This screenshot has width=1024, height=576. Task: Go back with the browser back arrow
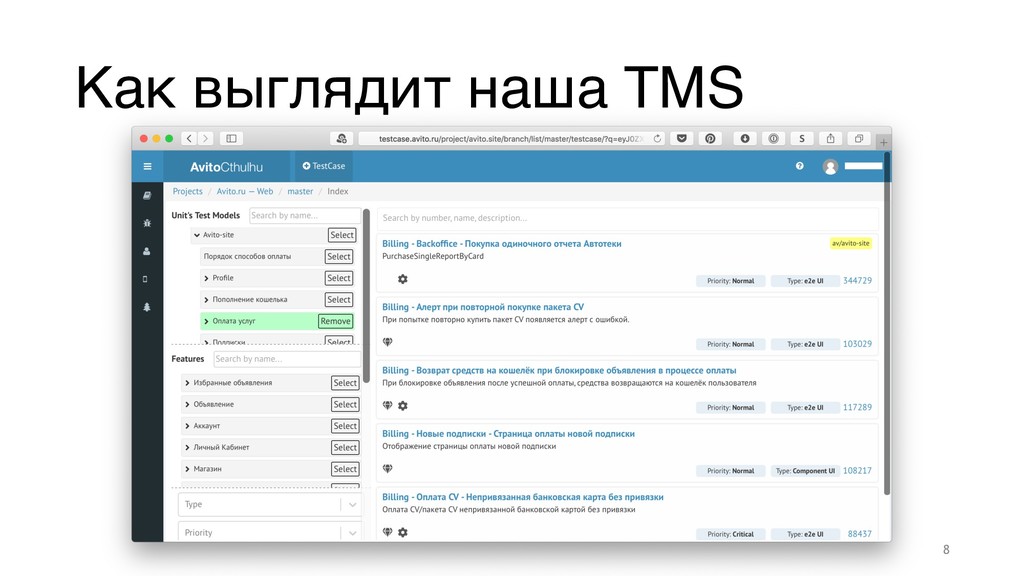coord(189,138)
